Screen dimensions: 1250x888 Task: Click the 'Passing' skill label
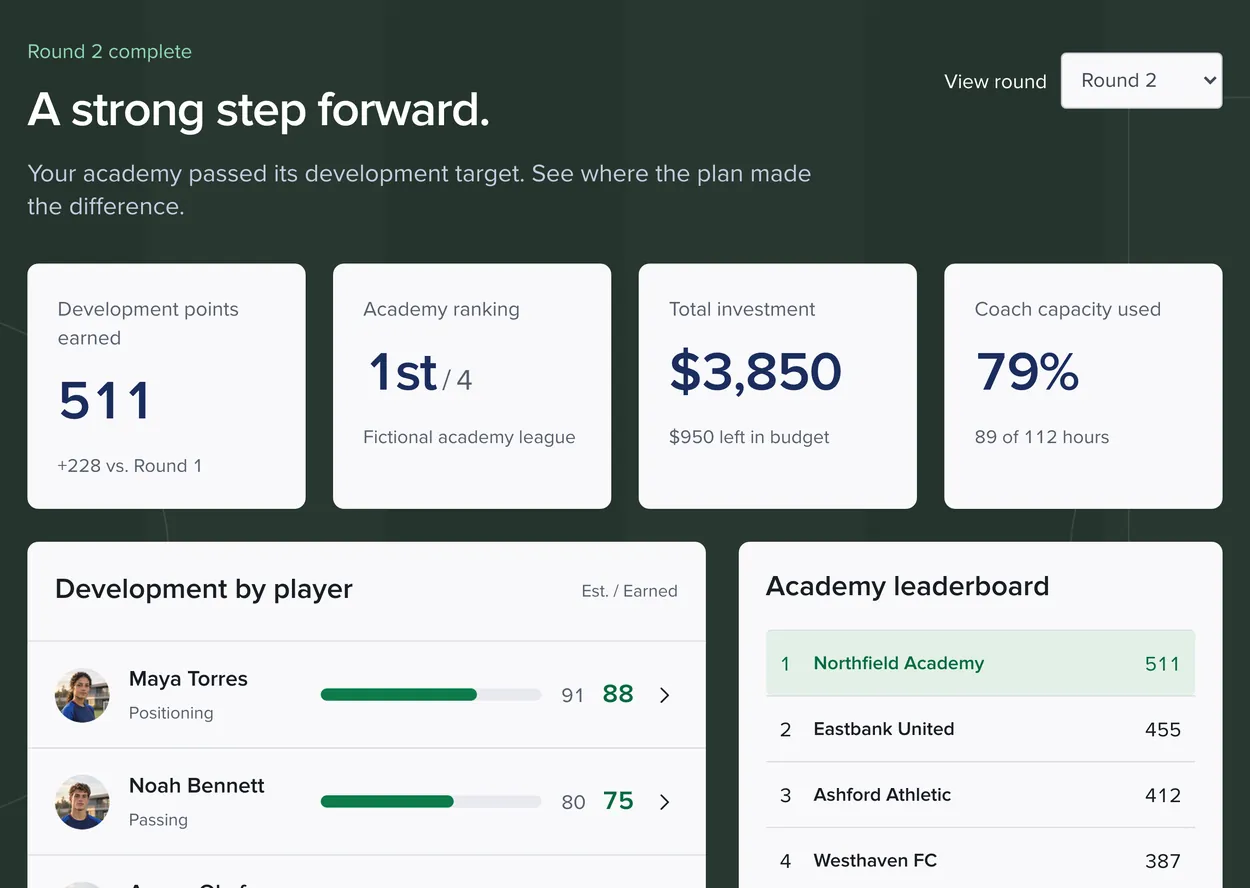click(x=158, y=820)
